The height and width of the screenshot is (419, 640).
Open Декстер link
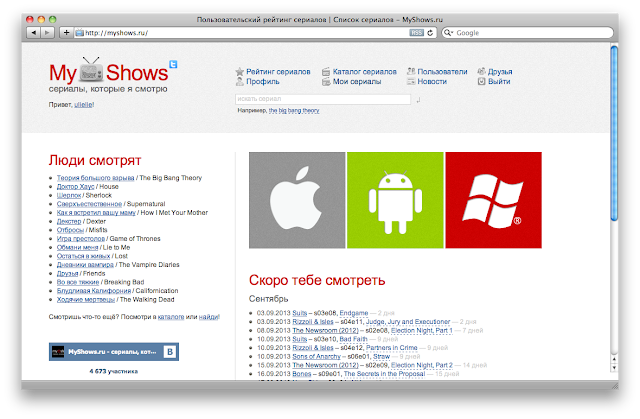[69, 222]
